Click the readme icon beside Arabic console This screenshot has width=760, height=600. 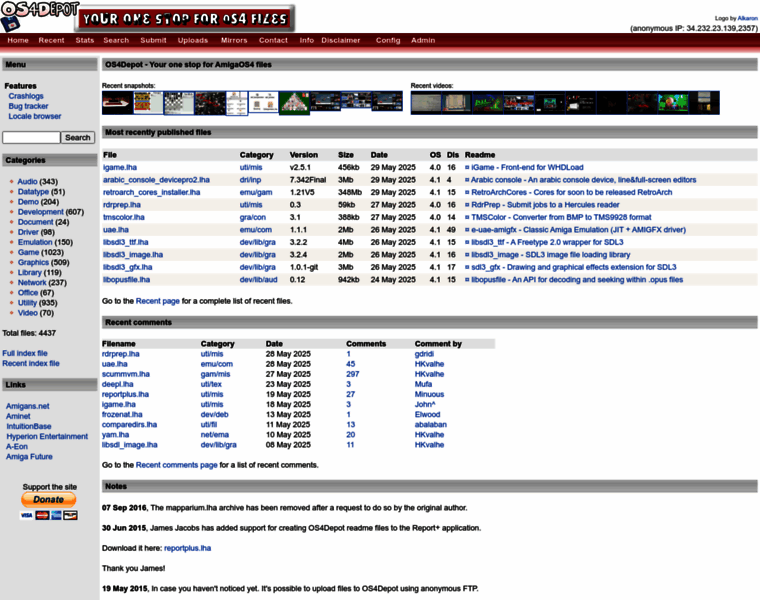[x=467, y=180]
